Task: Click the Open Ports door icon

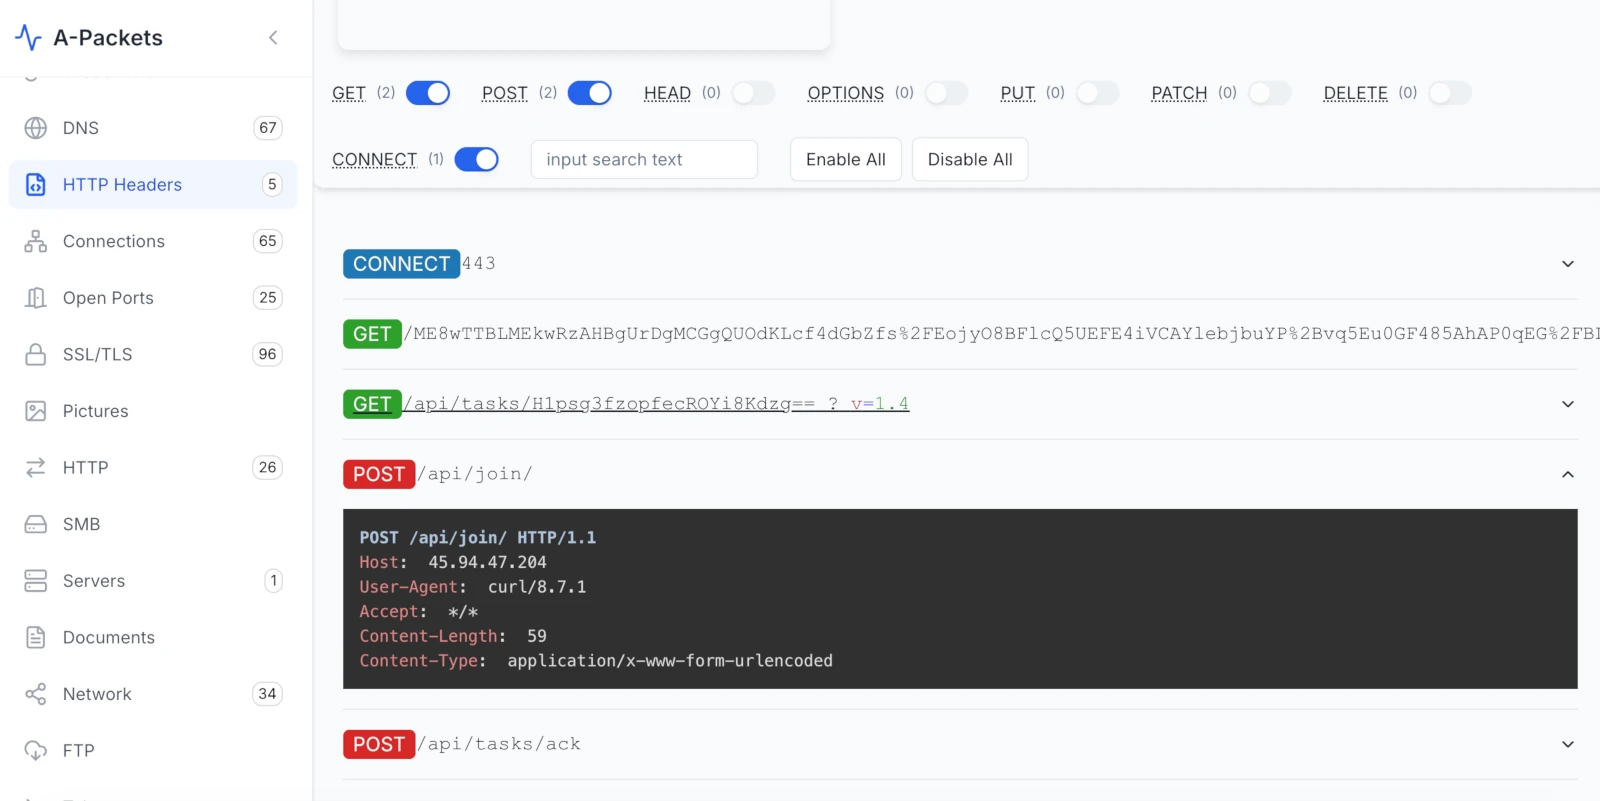Action: click(36, 298)
